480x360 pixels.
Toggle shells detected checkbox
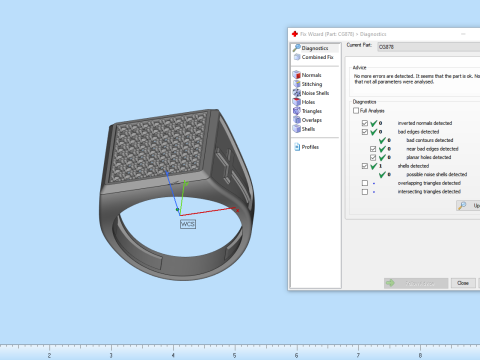(365, 166)
